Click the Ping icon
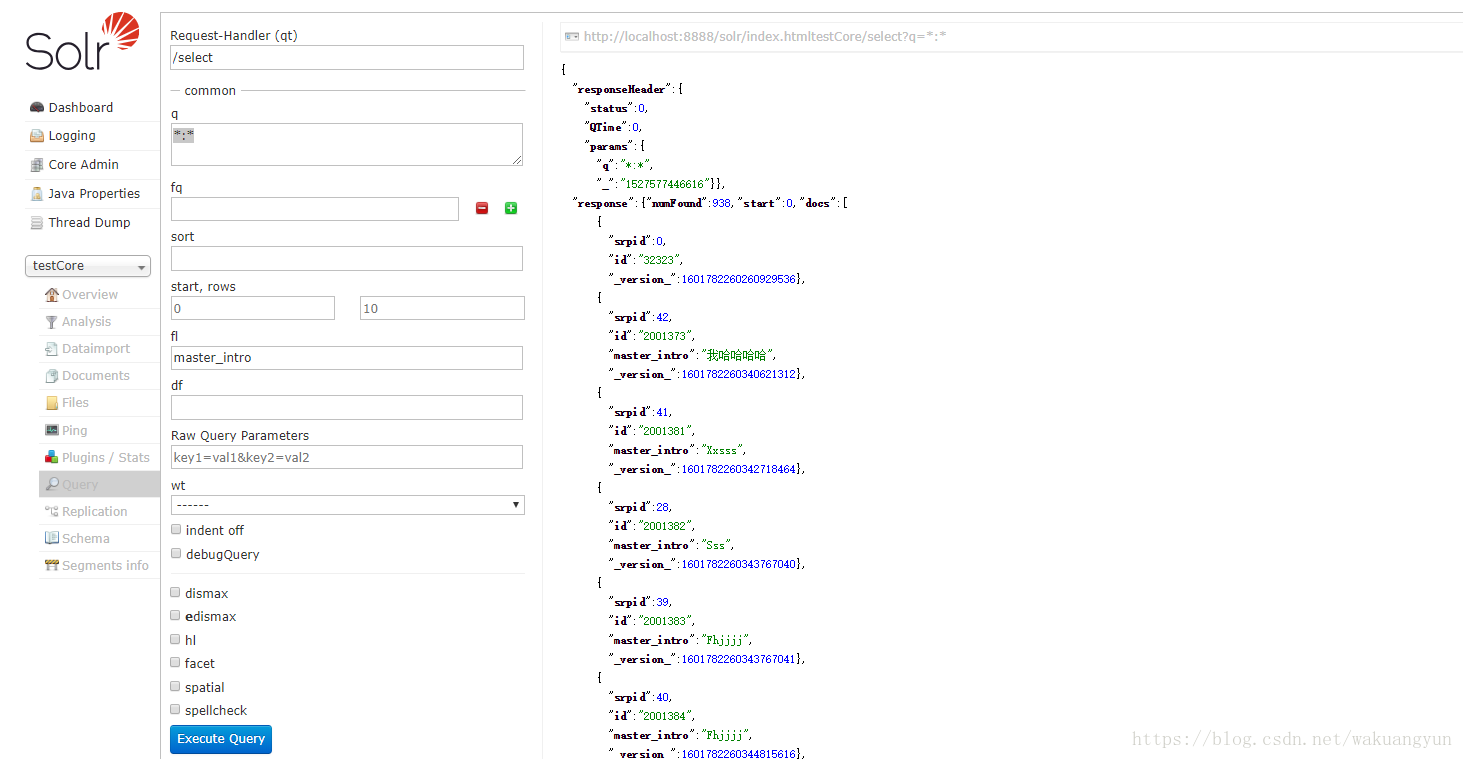This screenshot has width=1463, height=759. [x=52, y=430]
